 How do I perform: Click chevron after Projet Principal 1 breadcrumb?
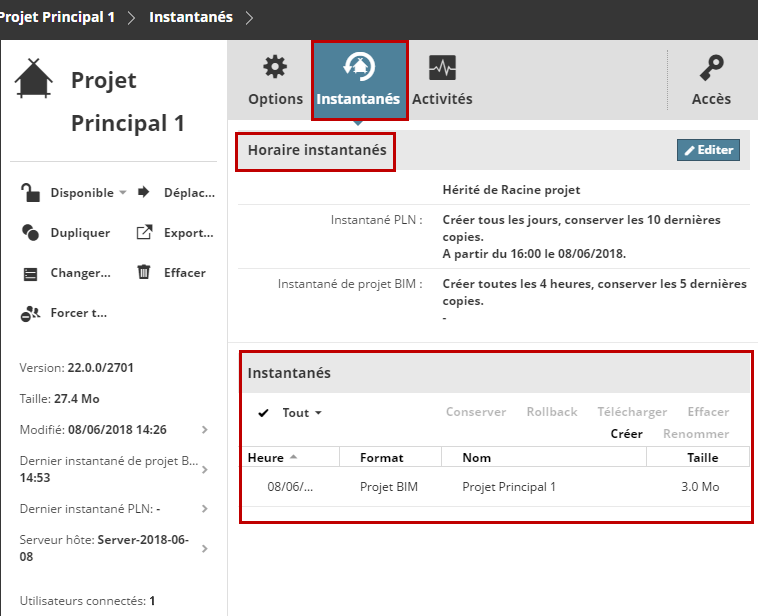pyautogui.click(x=131, y=17)
